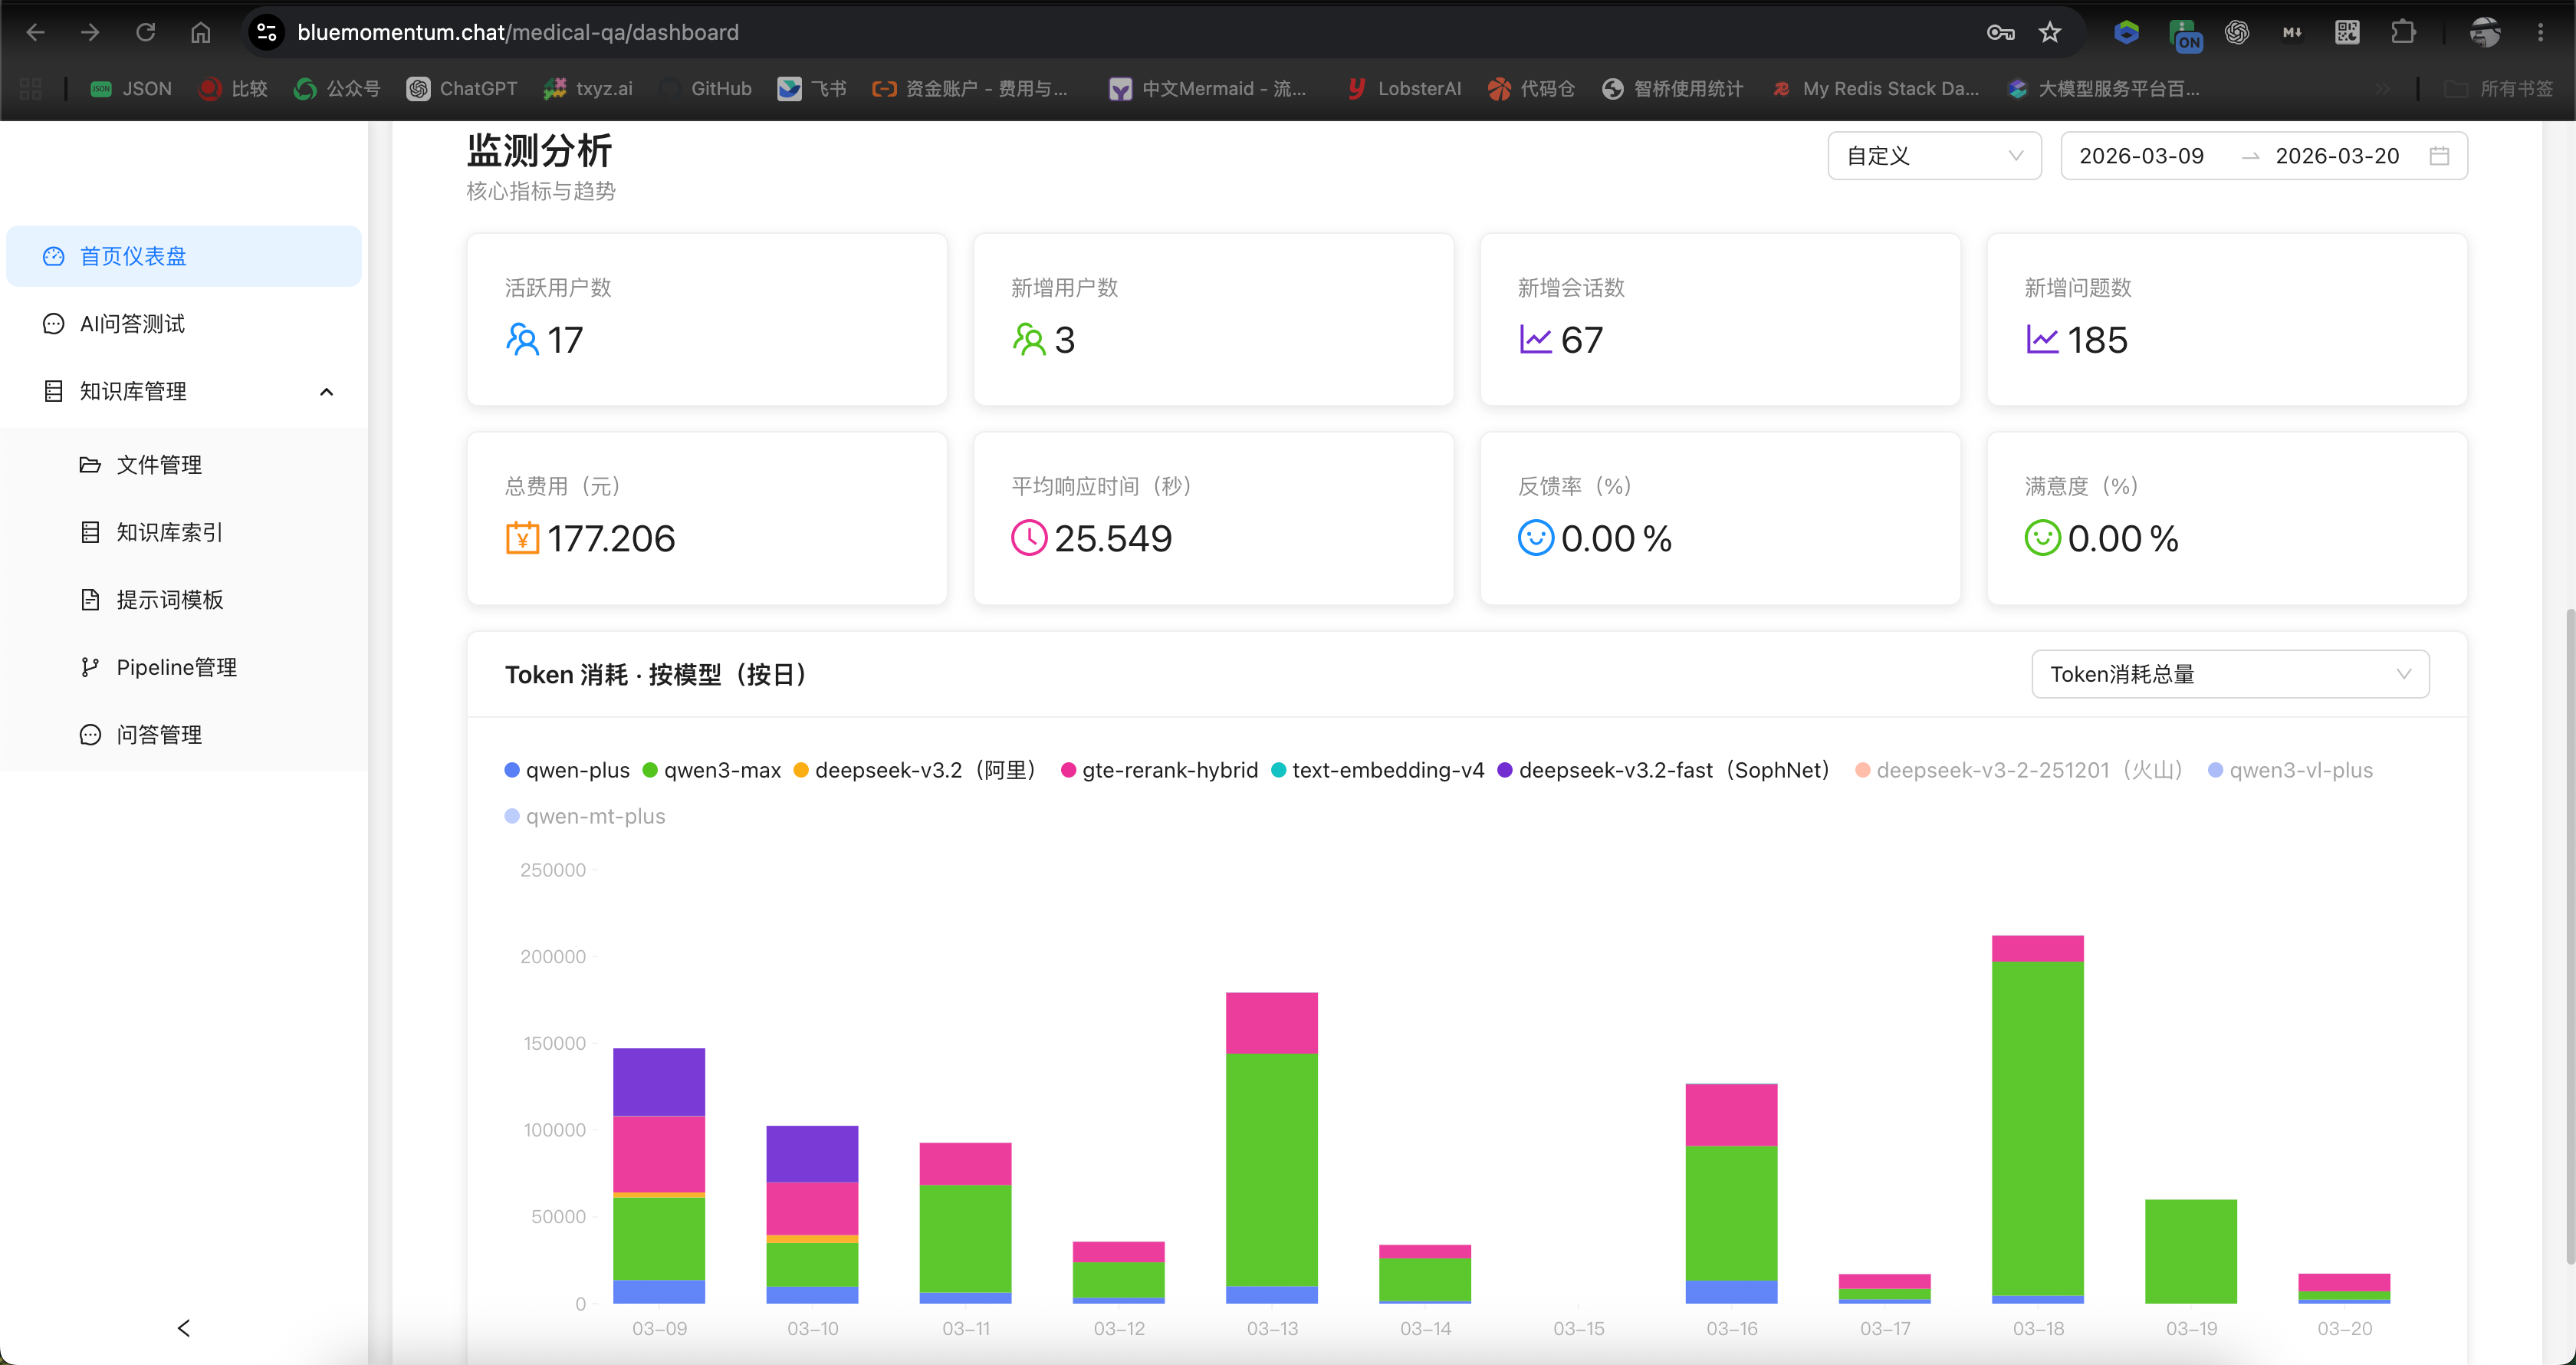
Task: Open the password key icon in address bar
Action: tap(2000, 32)
